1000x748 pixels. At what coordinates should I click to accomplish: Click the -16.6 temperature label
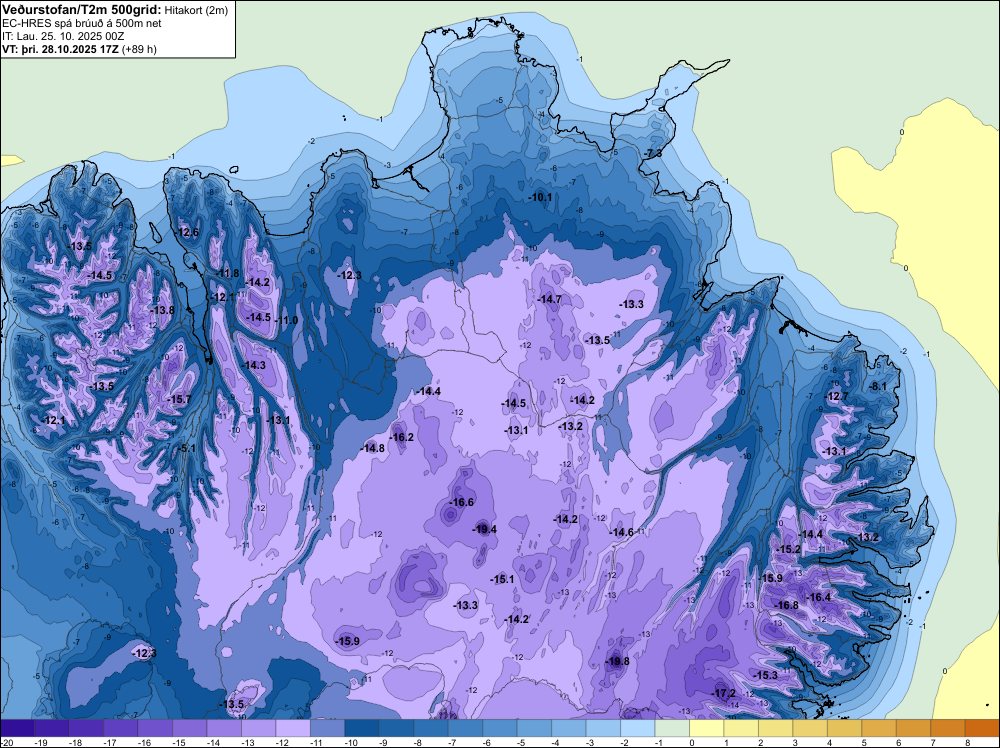tap(461, 502)
